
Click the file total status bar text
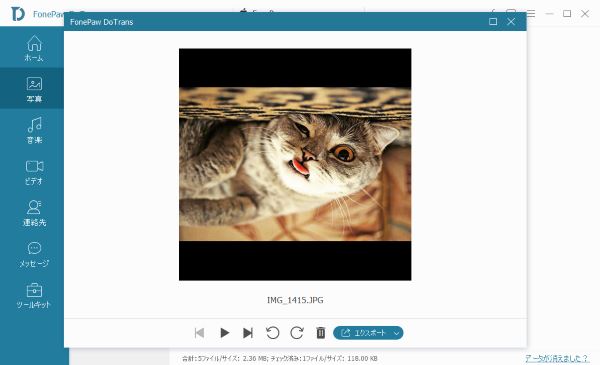point(280,358)
